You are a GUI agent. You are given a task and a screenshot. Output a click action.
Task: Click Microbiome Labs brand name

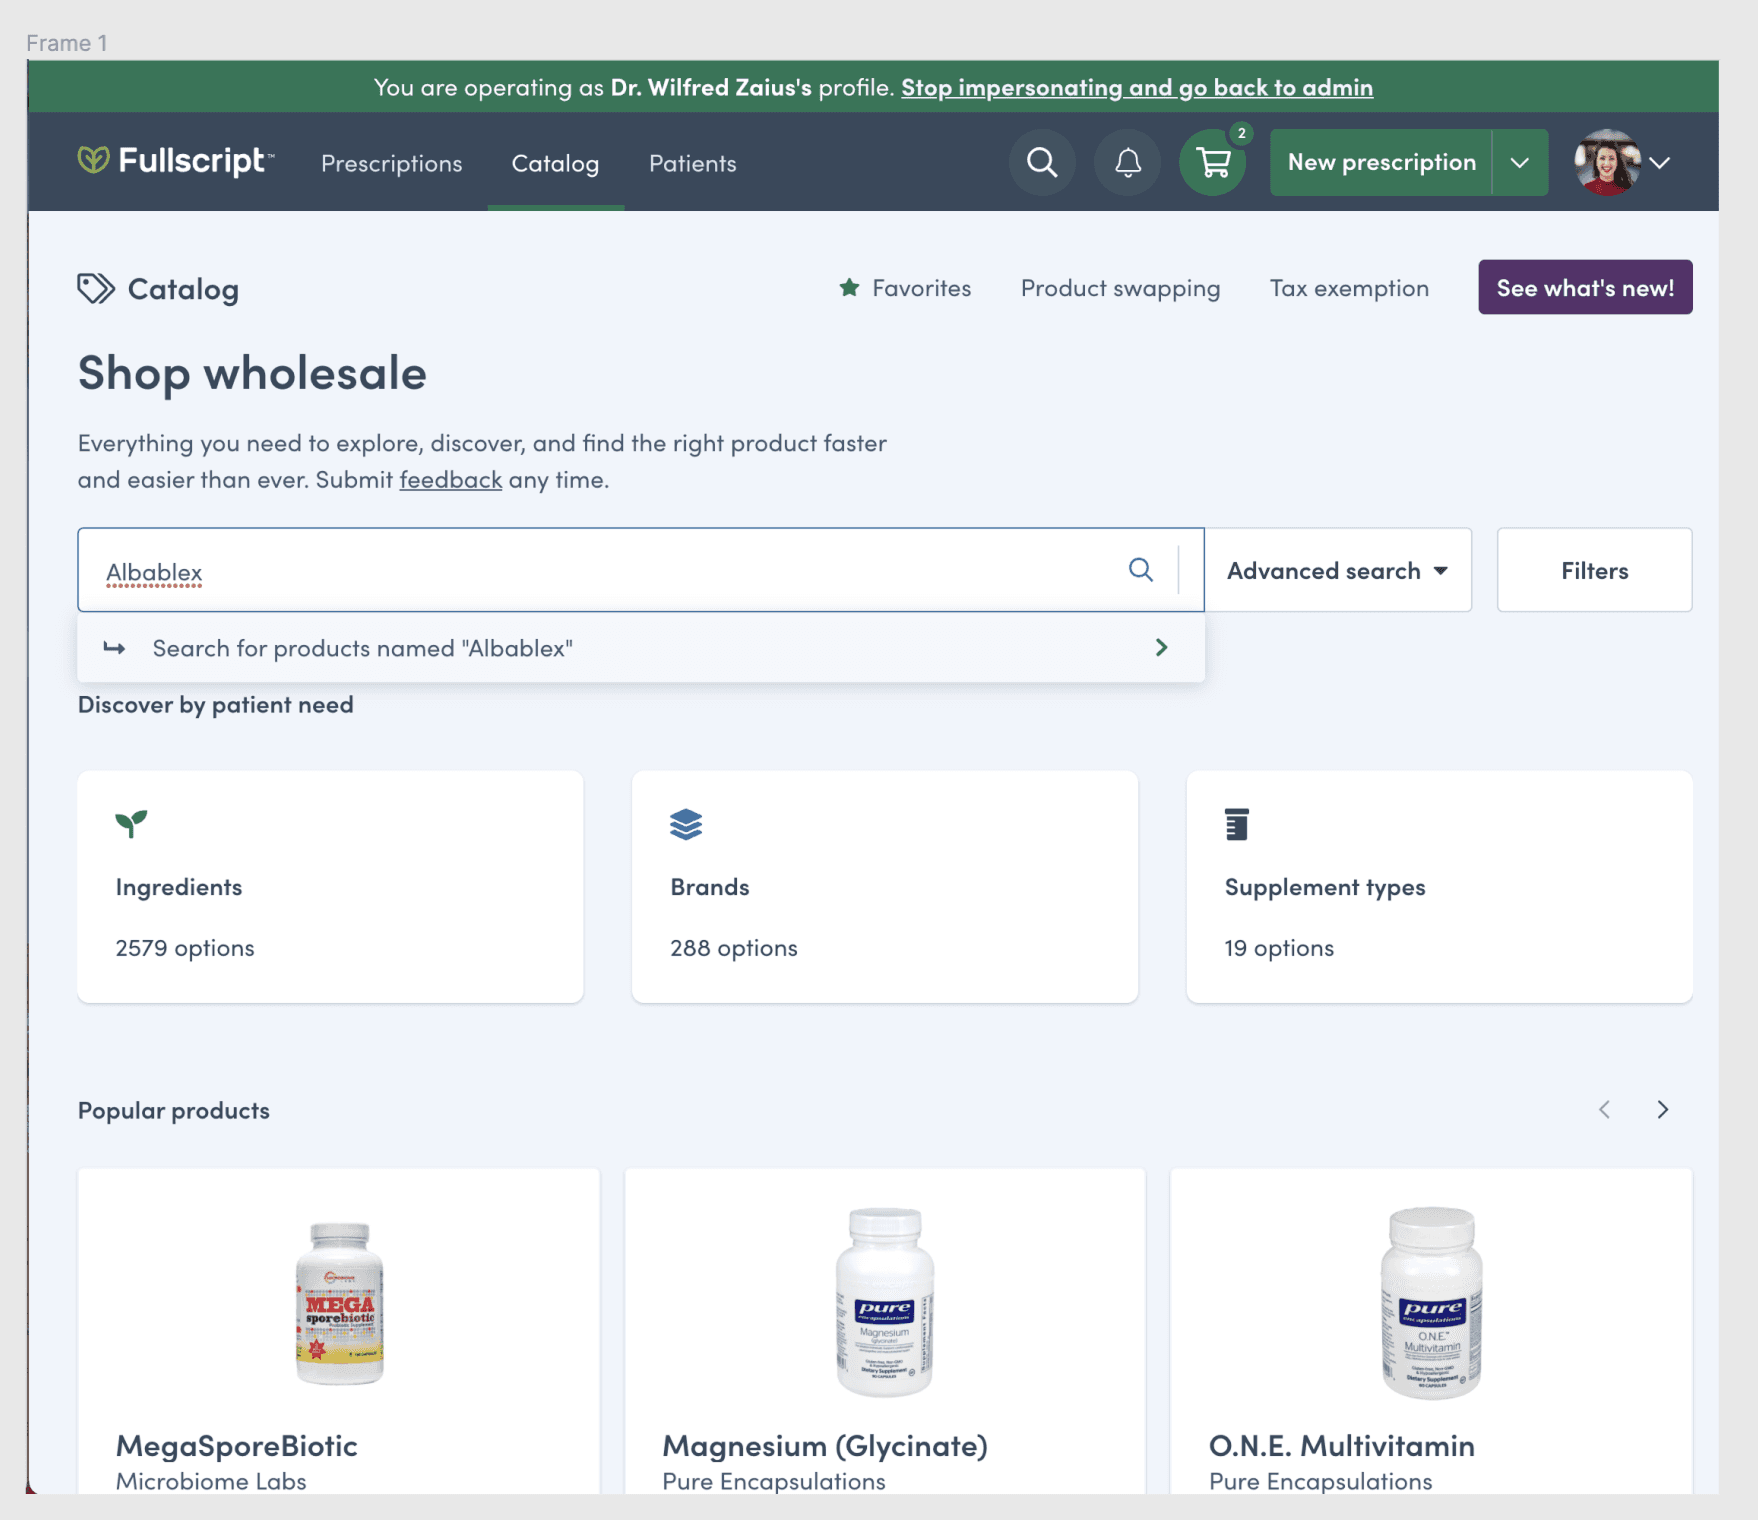click(x=211, y=1481)
